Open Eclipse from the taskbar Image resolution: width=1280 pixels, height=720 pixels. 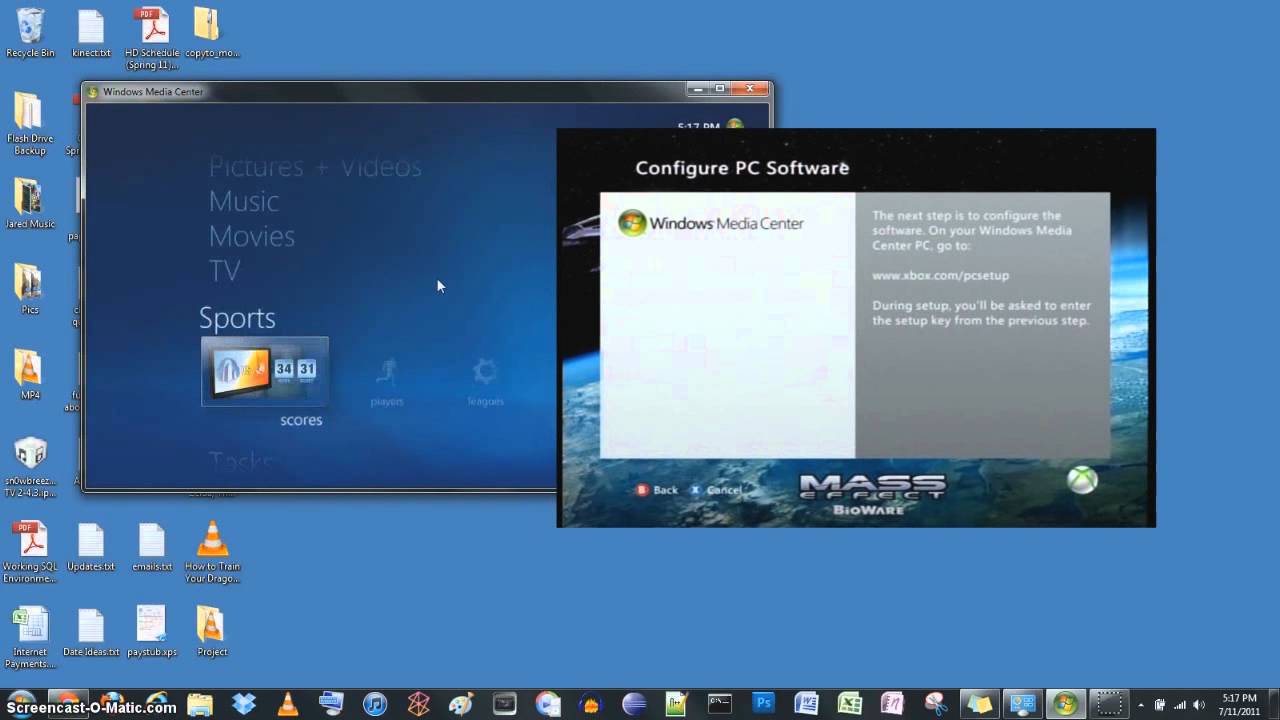(634, 703)
